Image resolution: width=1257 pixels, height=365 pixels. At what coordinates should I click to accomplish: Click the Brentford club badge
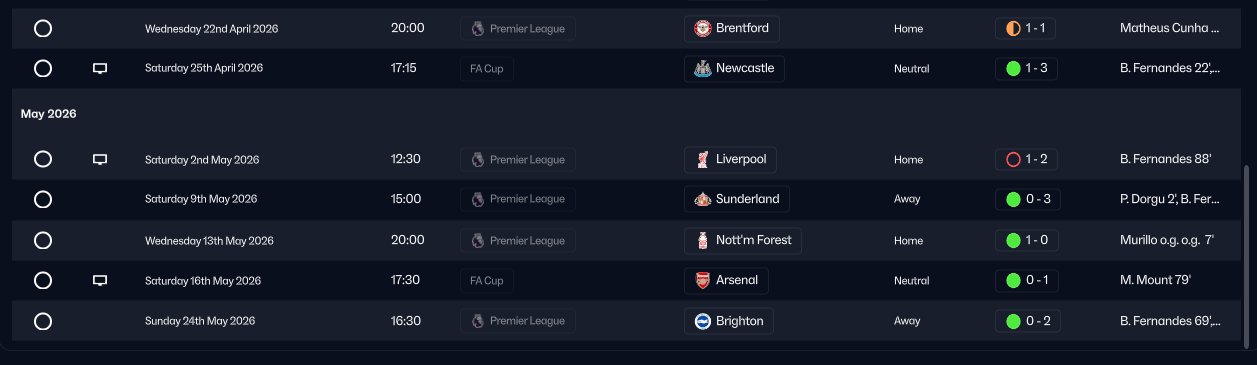coord(703,28)
